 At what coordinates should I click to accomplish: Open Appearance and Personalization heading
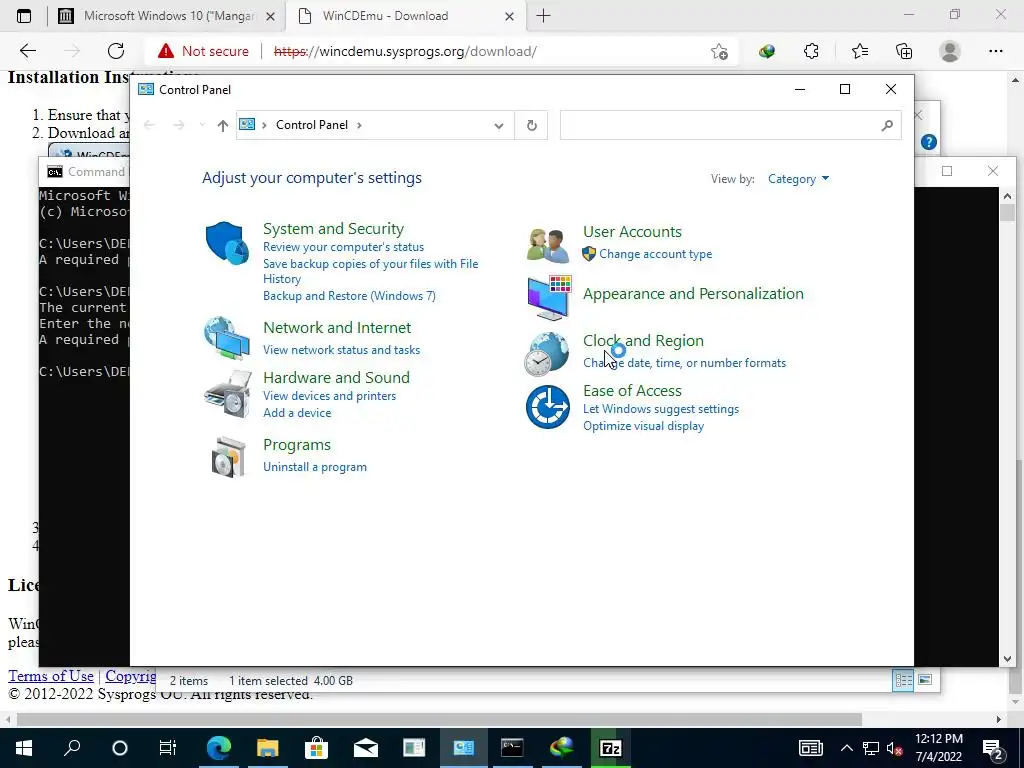694,294
